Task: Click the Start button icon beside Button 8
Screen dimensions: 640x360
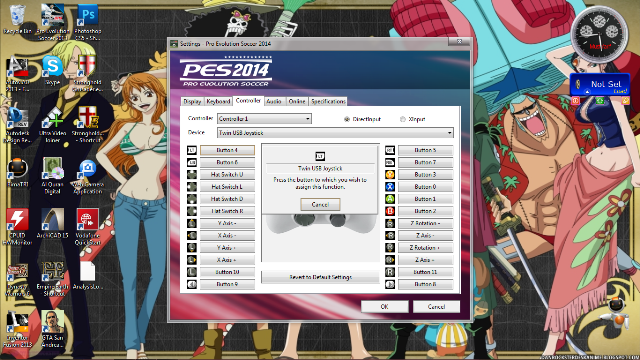Action: [x=390, y=284]
